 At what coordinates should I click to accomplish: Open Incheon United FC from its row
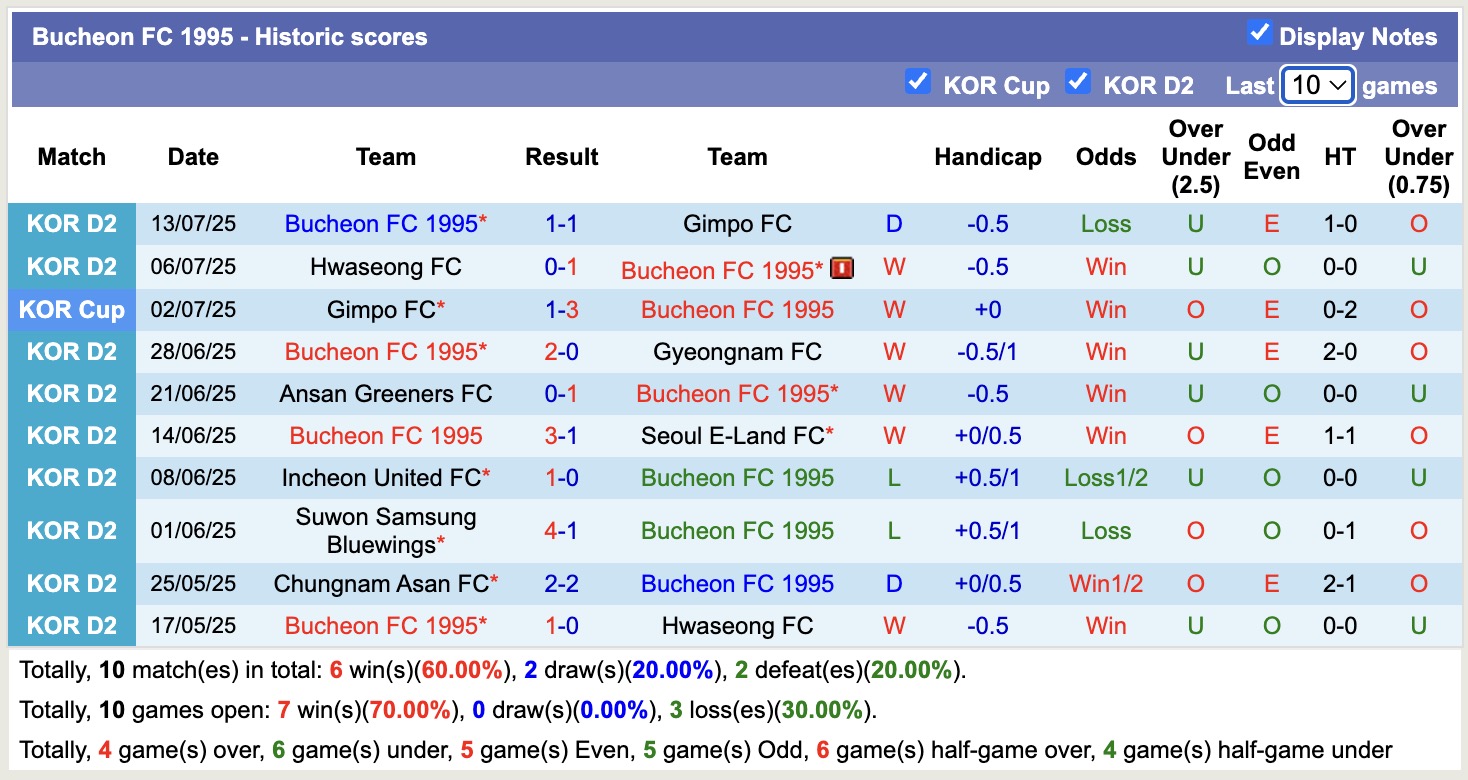(x=382, y=477)
